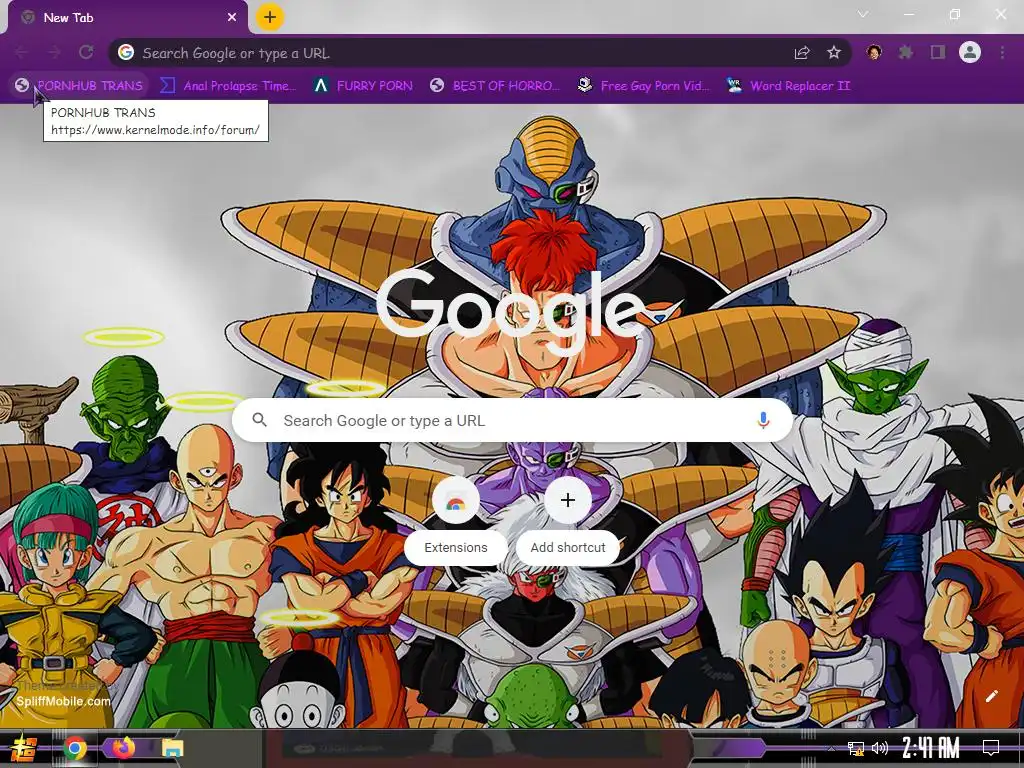Click the 2:41 AM taskbar clock
Viewport: 1024px width, 768px height.
pyautogui.click(x=931, y=747)
